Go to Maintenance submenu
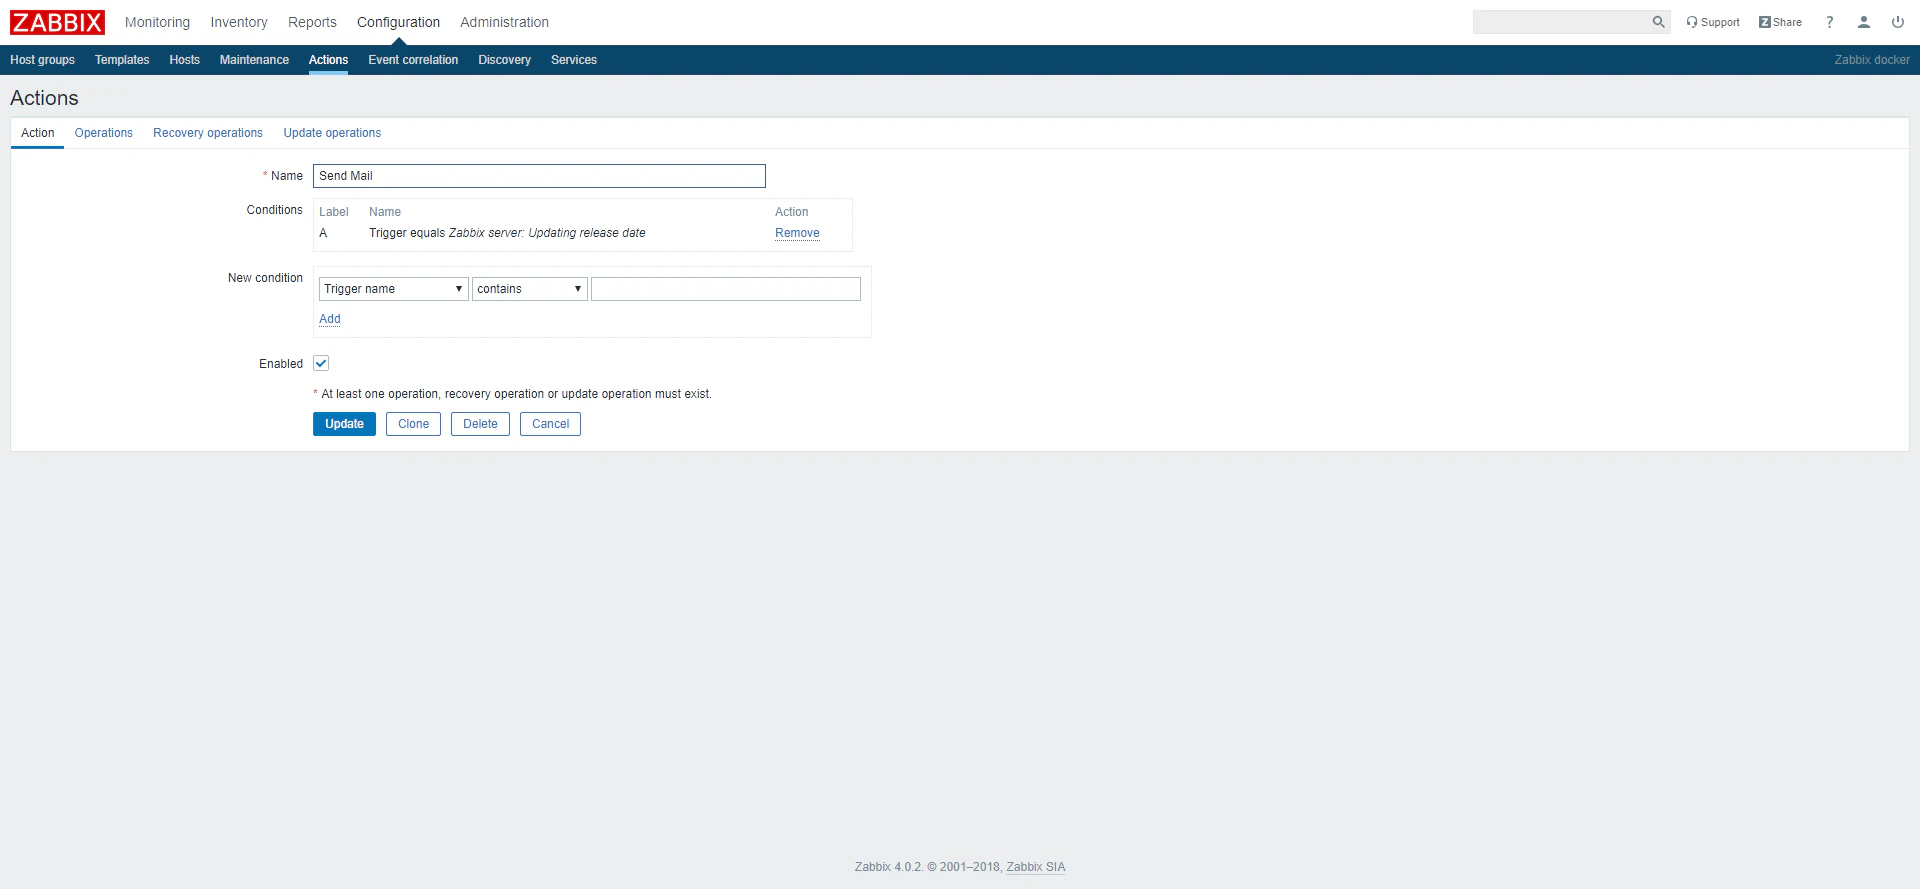 click(254, 60)
